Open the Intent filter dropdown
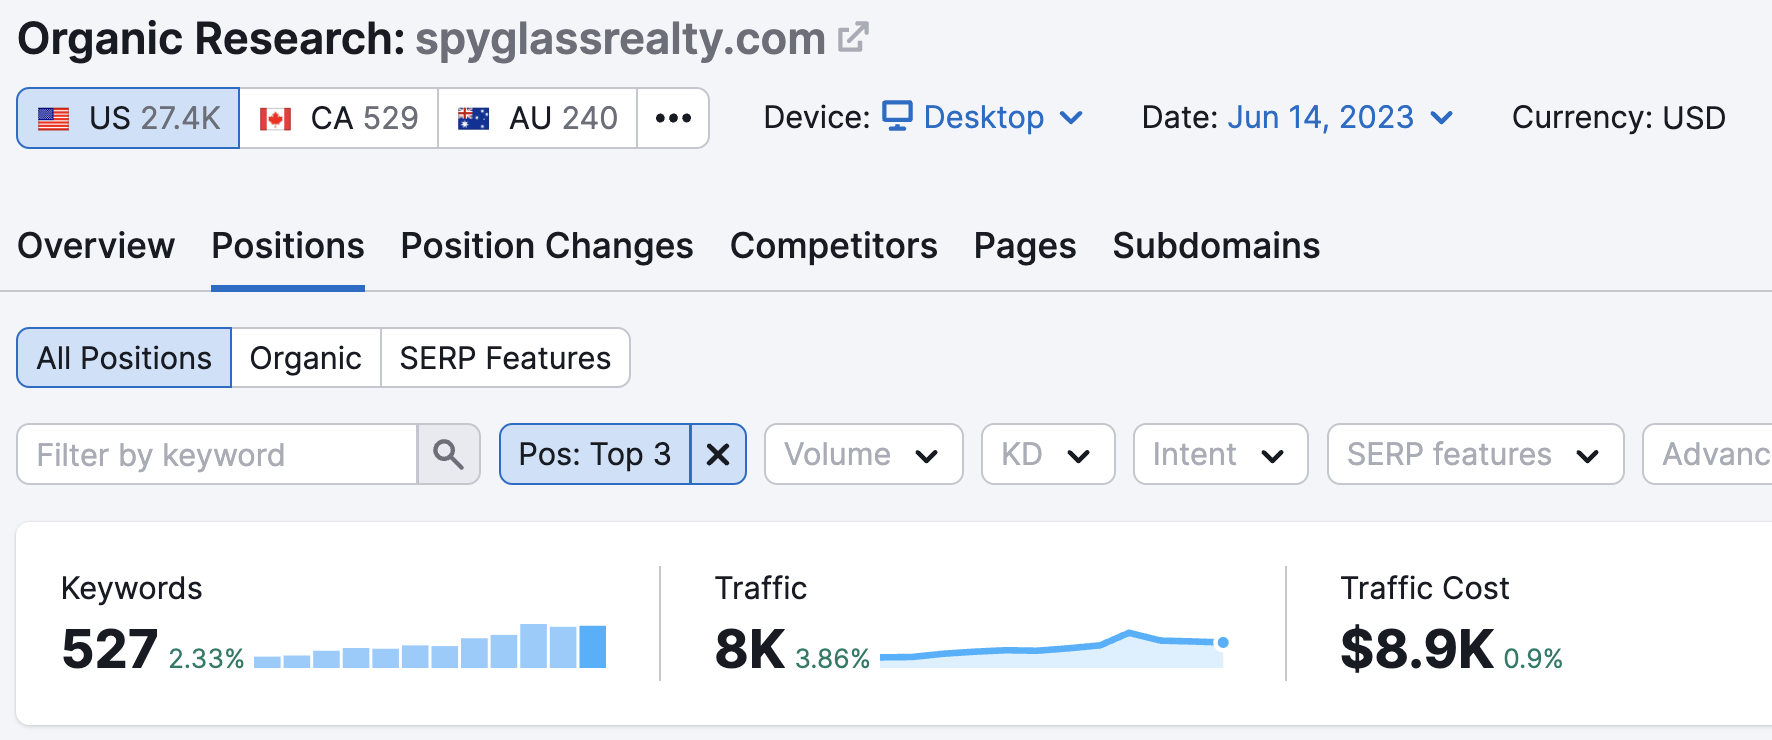This screenshot has height=740, width=1772. point(1219,454)
